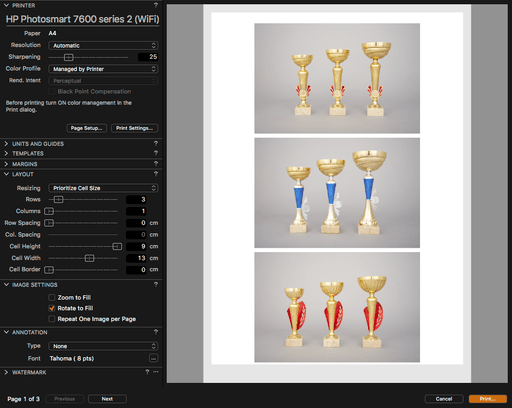Image resolution: width=512 pixels, height=408 pixels.
Task: Open Watermark section options menu dots
Action: pos(156,372)
